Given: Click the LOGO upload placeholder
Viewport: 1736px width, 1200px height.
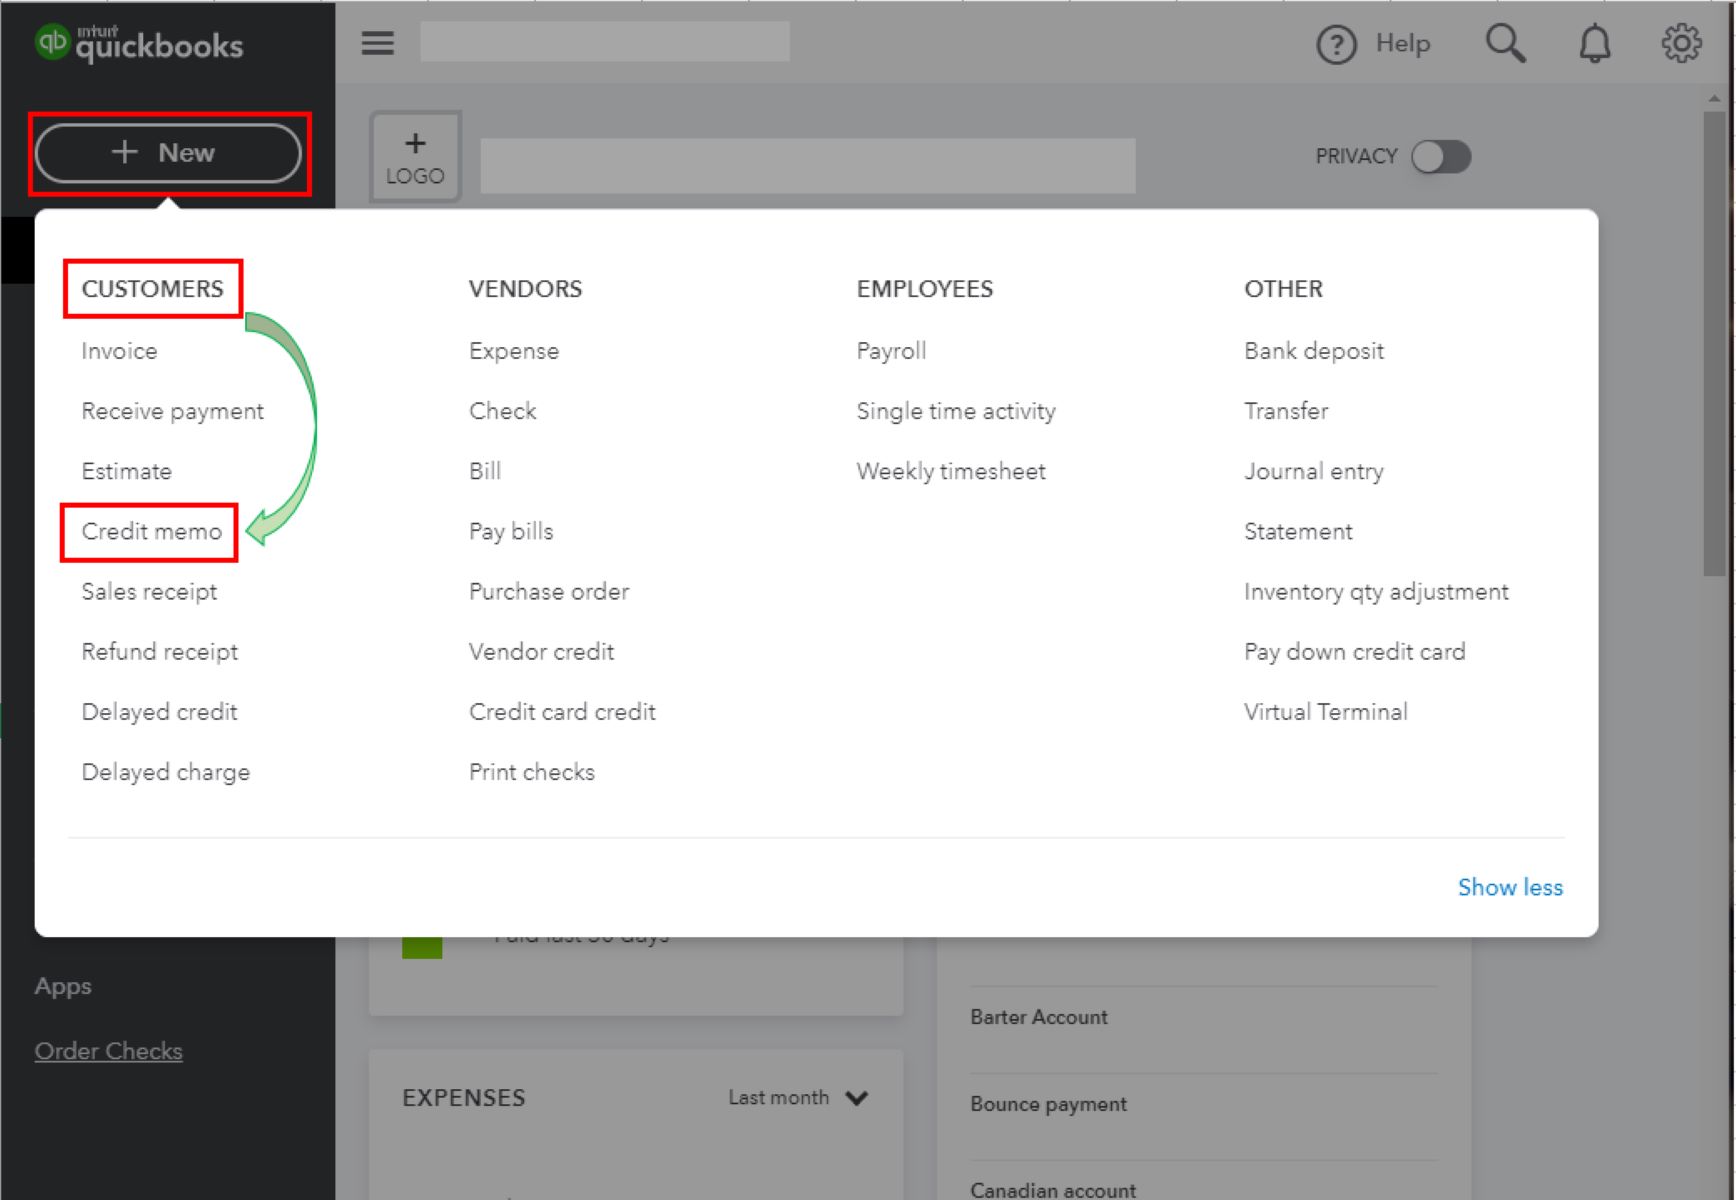Looking at the screenshot, I should click(x=414, y=156).
